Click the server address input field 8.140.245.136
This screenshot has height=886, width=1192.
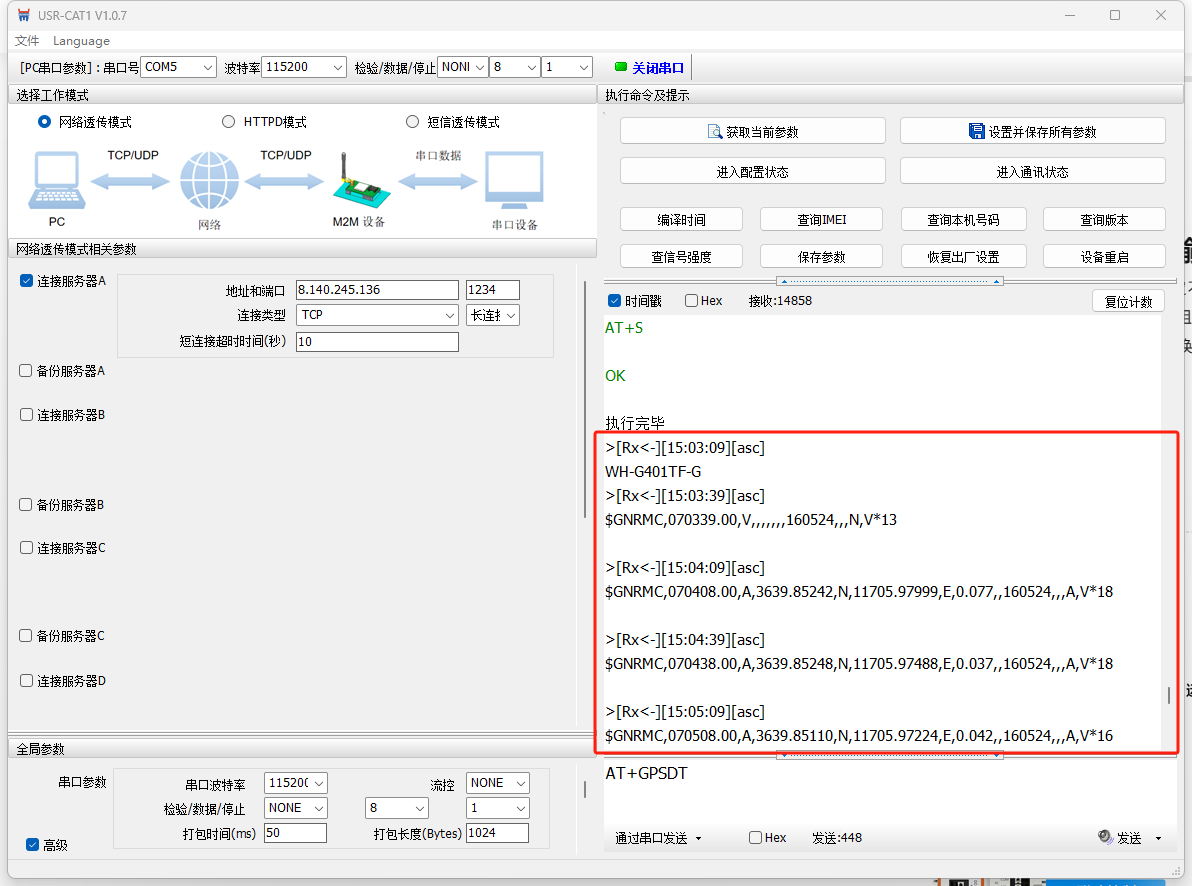377,290
